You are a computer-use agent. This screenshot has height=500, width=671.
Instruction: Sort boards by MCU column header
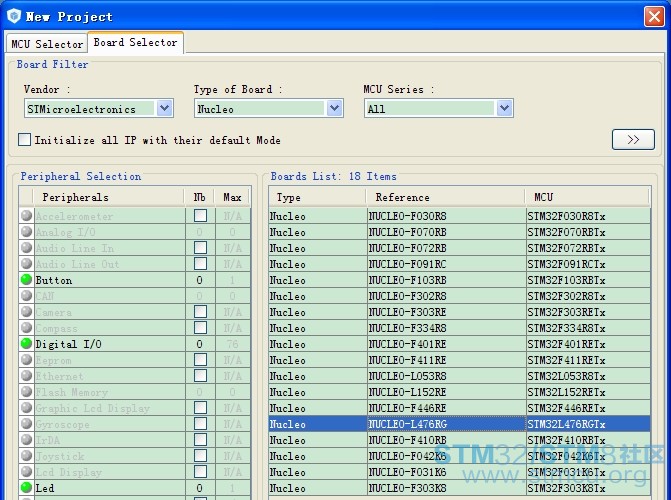(x=588, y=197)
